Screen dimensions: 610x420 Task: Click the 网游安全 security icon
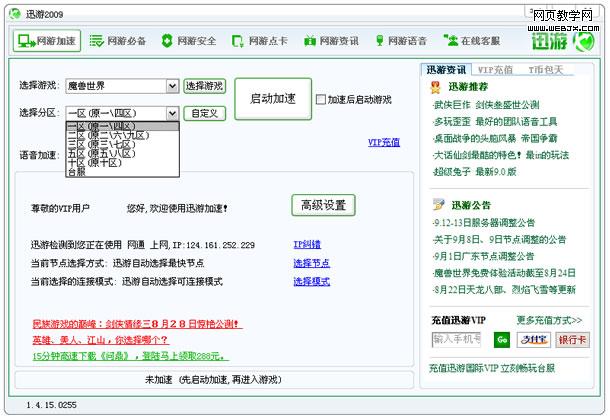coord(166,41)
